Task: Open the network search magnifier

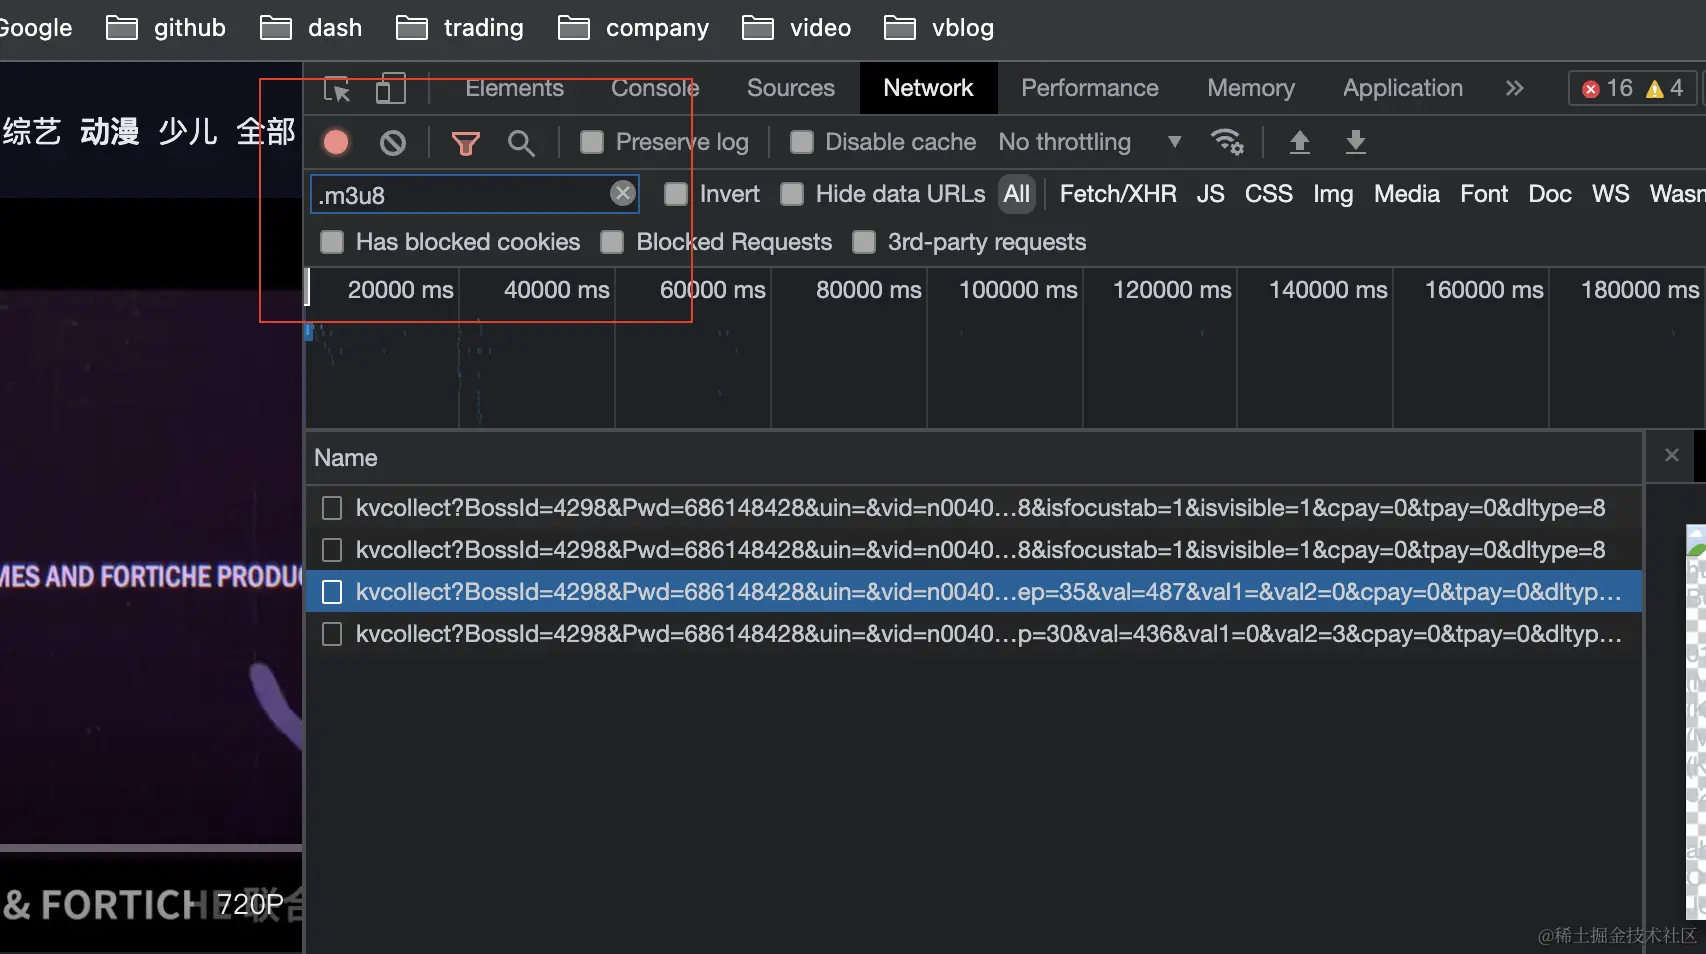Action: 520,144
